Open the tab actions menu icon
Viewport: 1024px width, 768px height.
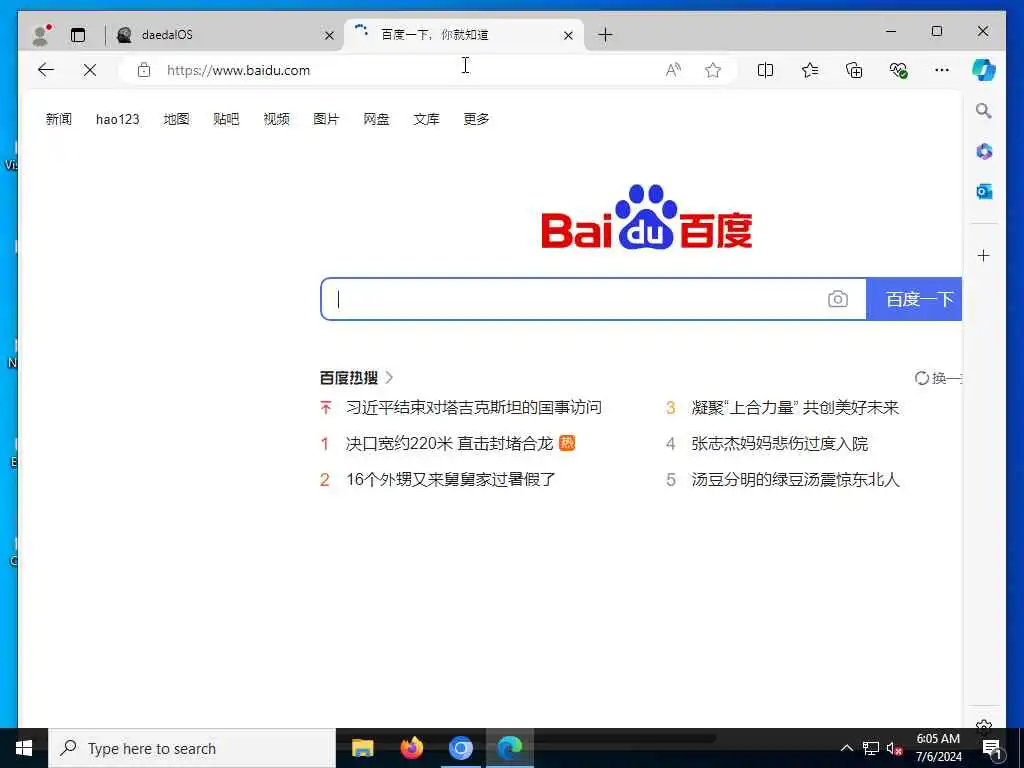(x=78, y=35)
